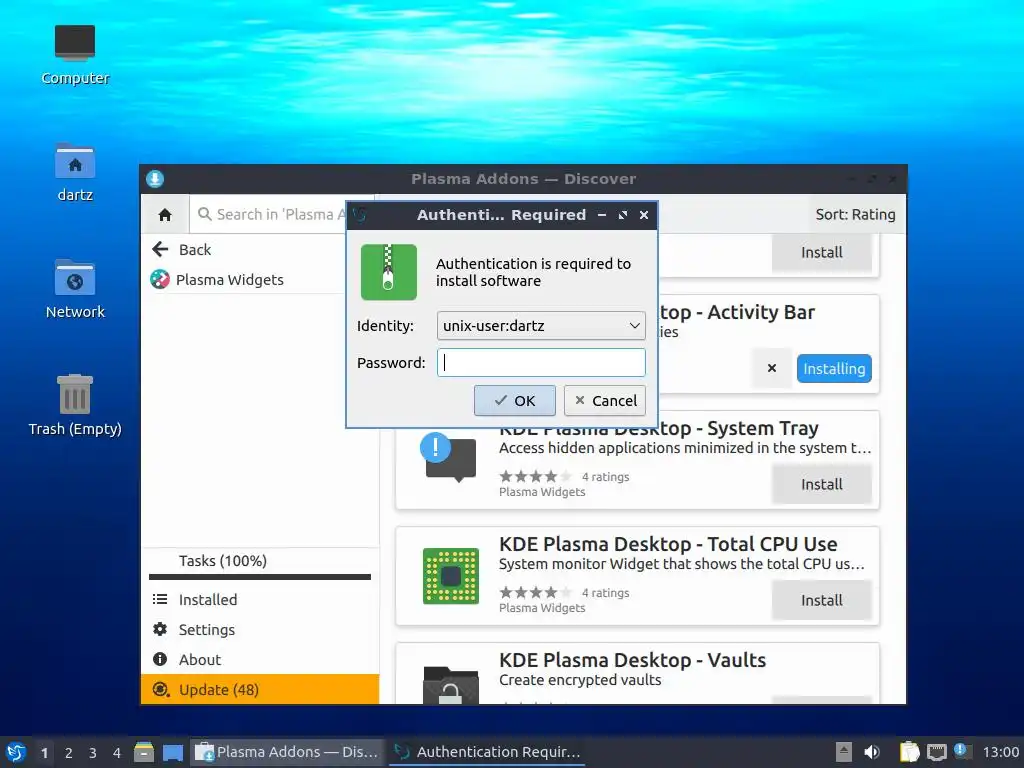Open the Network desktop icon

[74, 289]
